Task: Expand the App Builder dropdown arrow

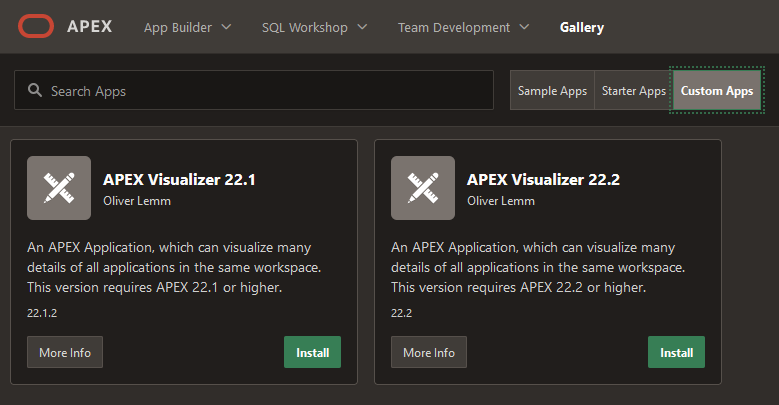Action: point(226,27)
